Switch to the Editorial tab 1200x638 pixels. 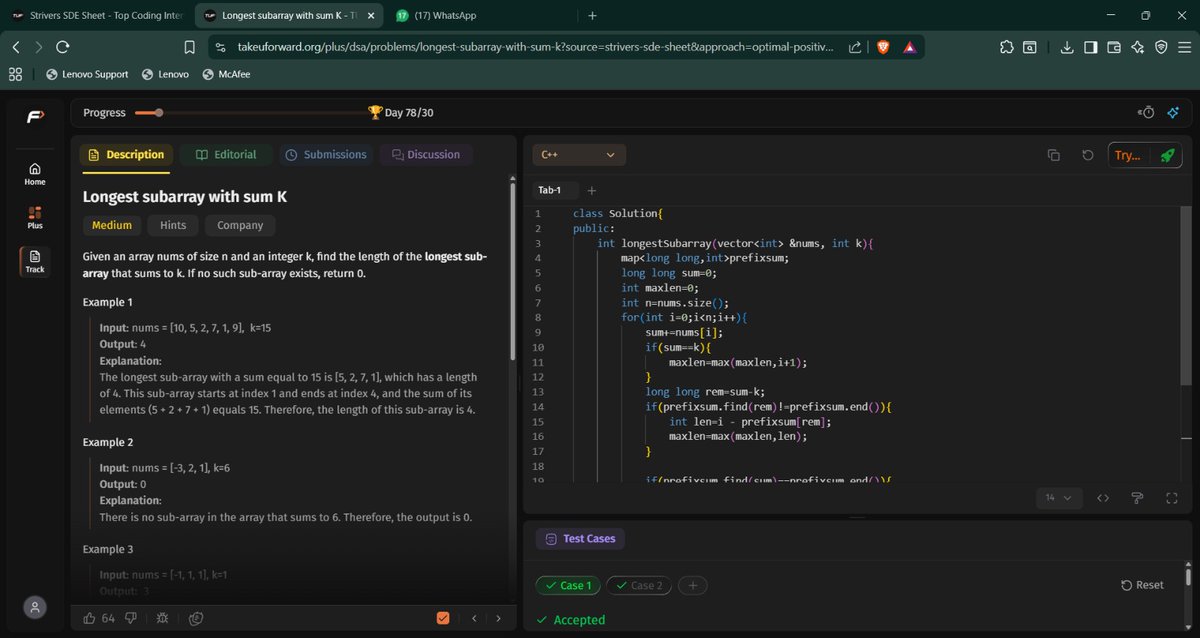pos(227,155)
